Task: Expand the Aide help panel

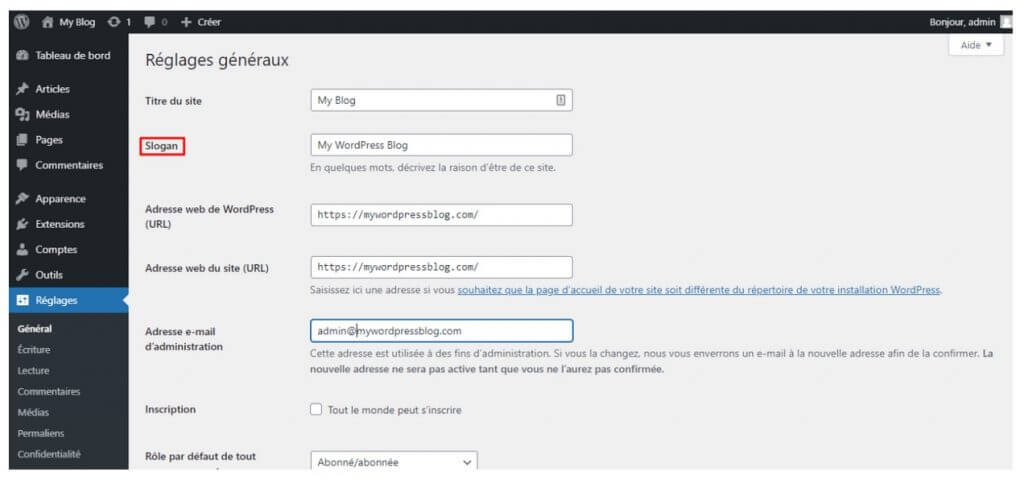Action: [976, 45]
